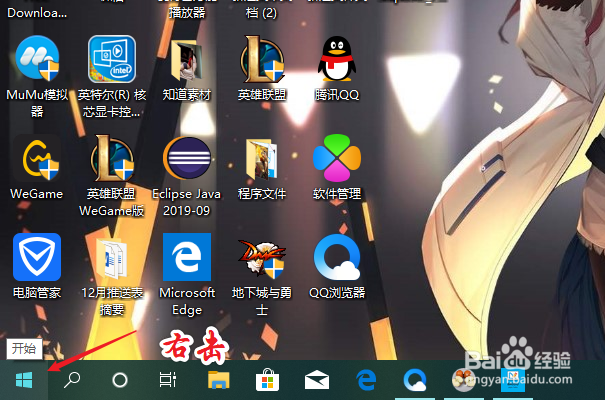Open Task View on the taskbar
This screenshot has width=605, height=400.
168,380
